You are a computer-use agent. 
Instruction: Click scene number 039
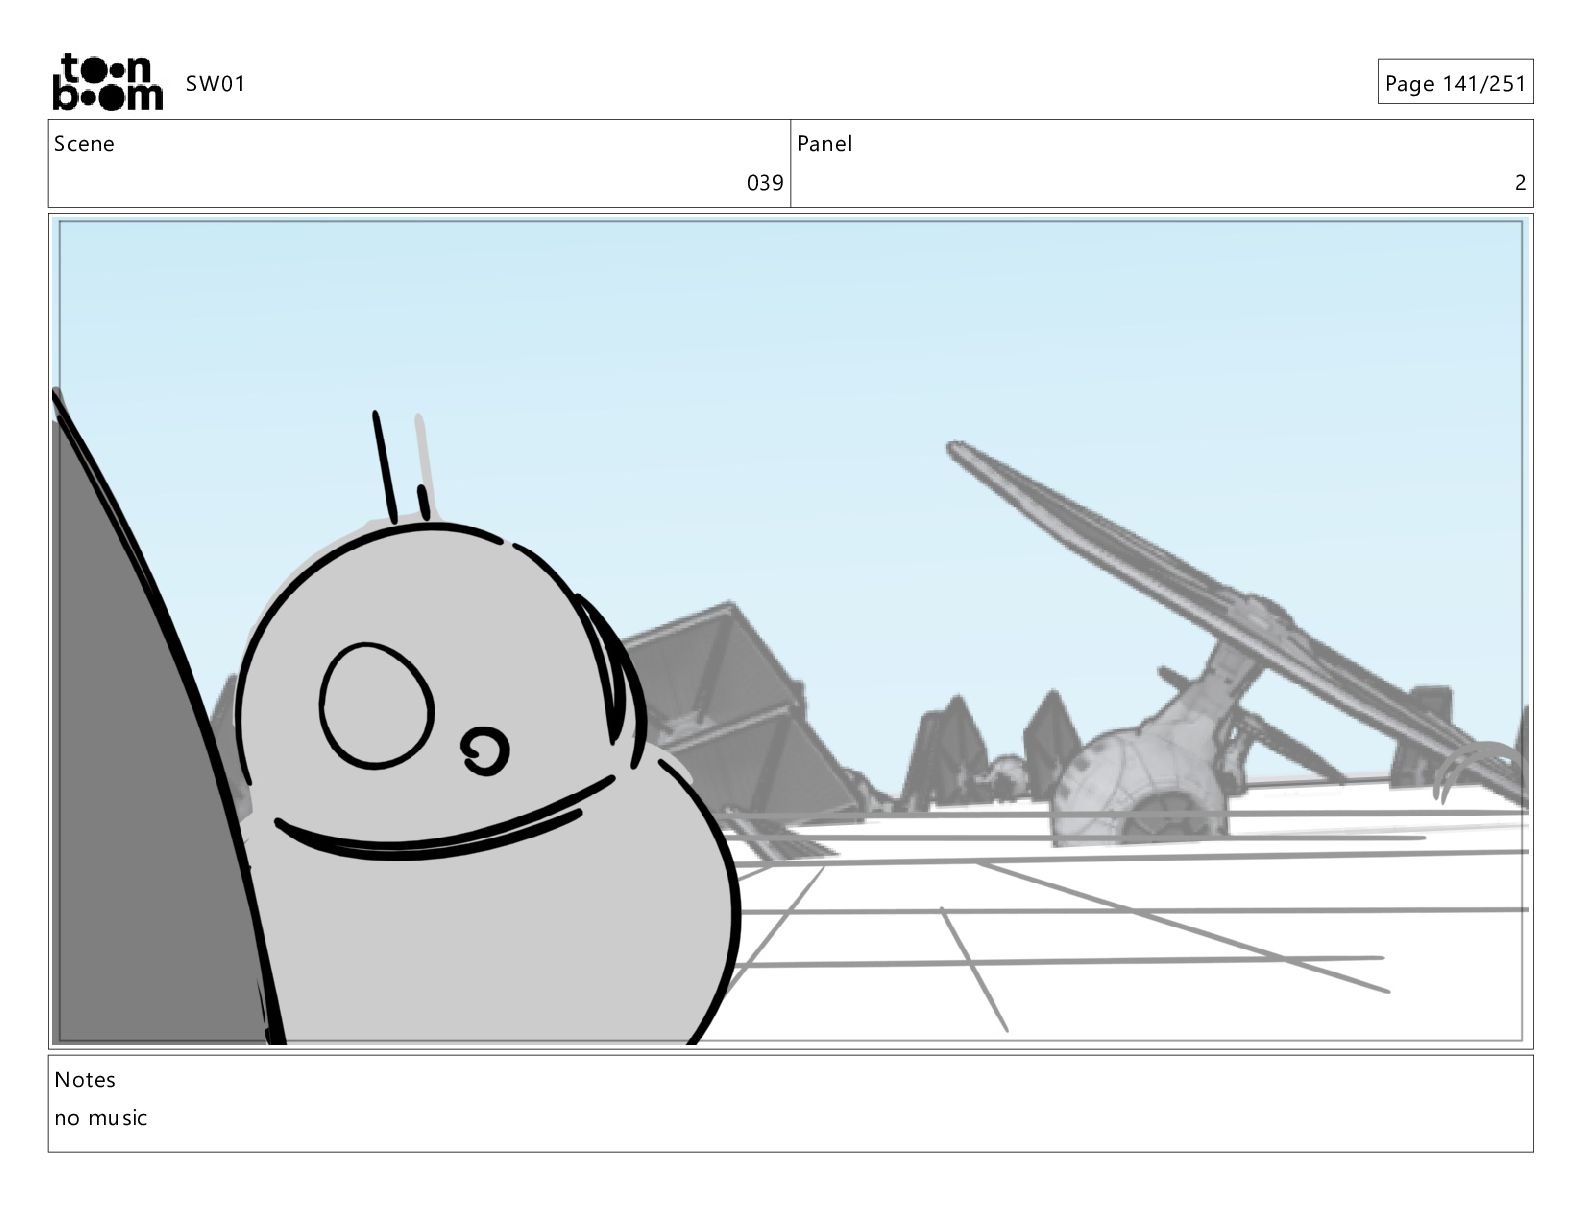point(765,183)
